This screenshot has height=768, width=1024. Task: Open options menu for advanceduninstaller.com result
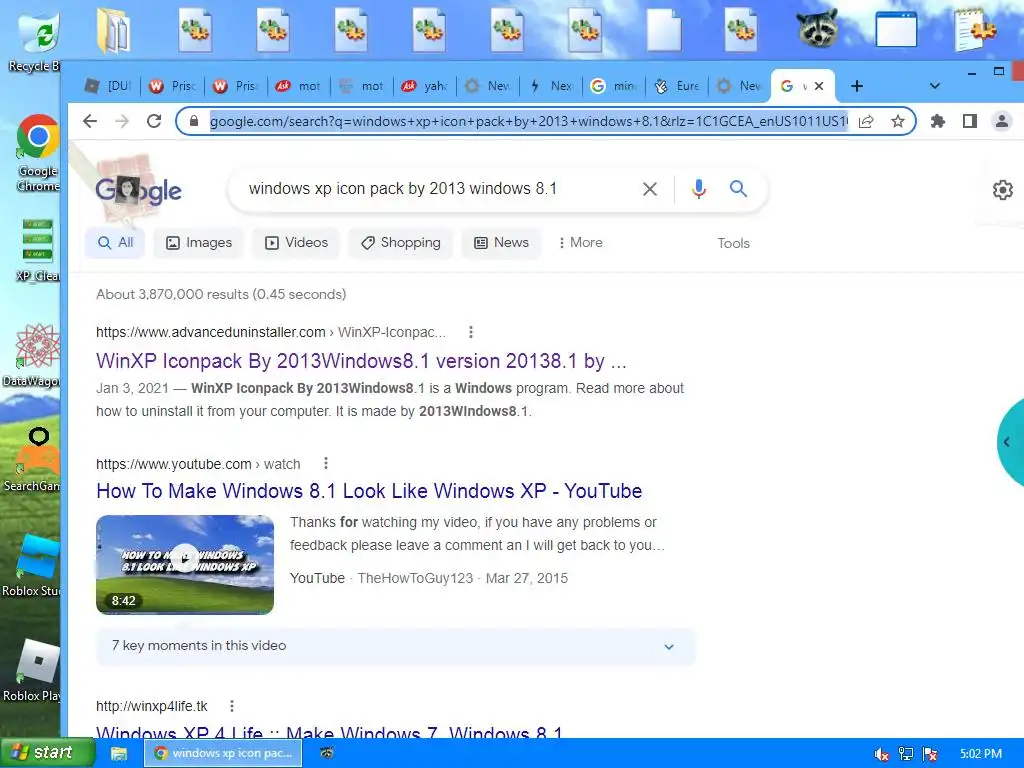[471, 332]
